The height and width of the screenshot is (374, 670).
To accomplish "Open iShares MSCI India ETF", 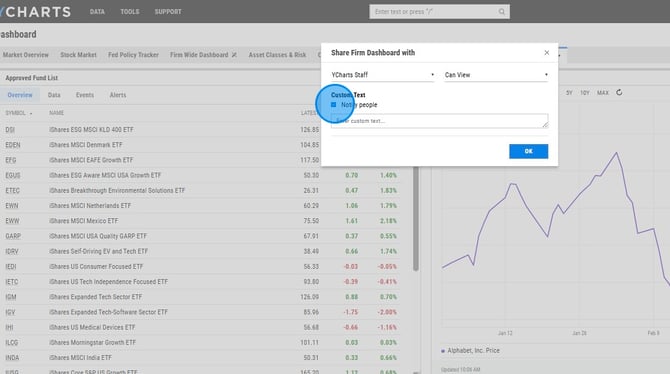I will [80, 358].
